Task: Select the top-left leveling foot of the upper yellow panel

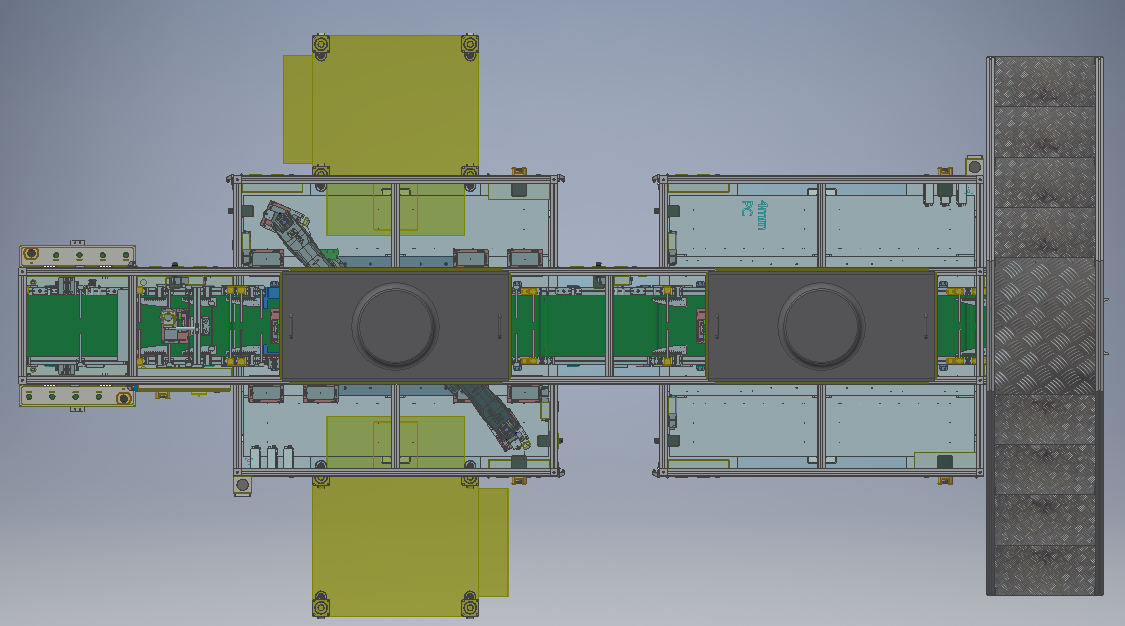Action: click(320, 46)
